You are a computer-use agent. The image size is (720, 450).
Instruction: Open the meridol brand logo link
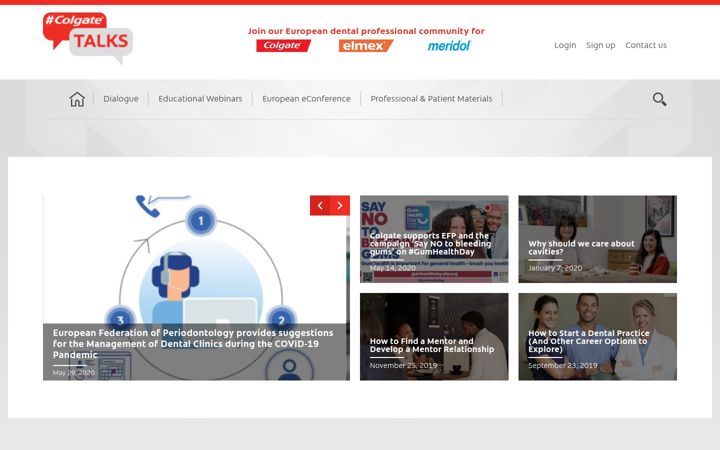coord(449,45)
